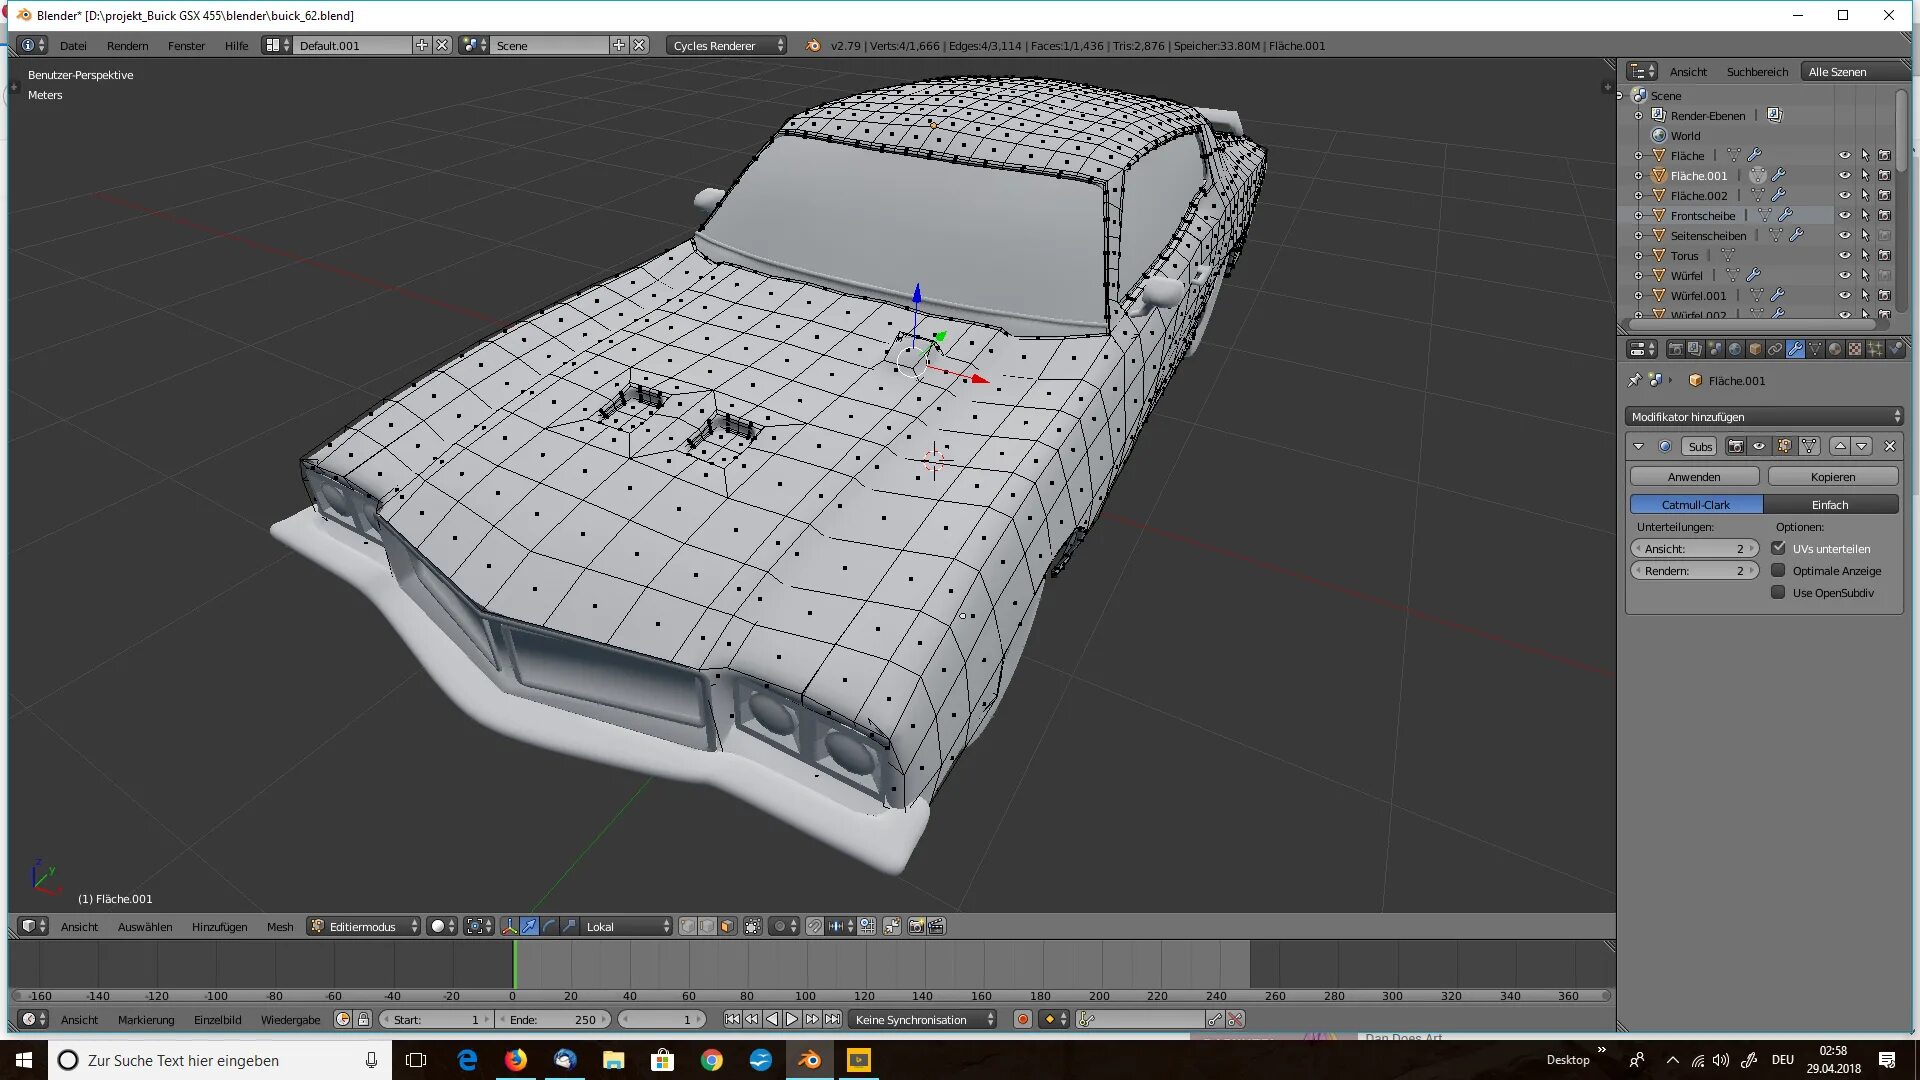
Task: Open the Cycles Renderer engine dropdown
Action: point(726,45)
